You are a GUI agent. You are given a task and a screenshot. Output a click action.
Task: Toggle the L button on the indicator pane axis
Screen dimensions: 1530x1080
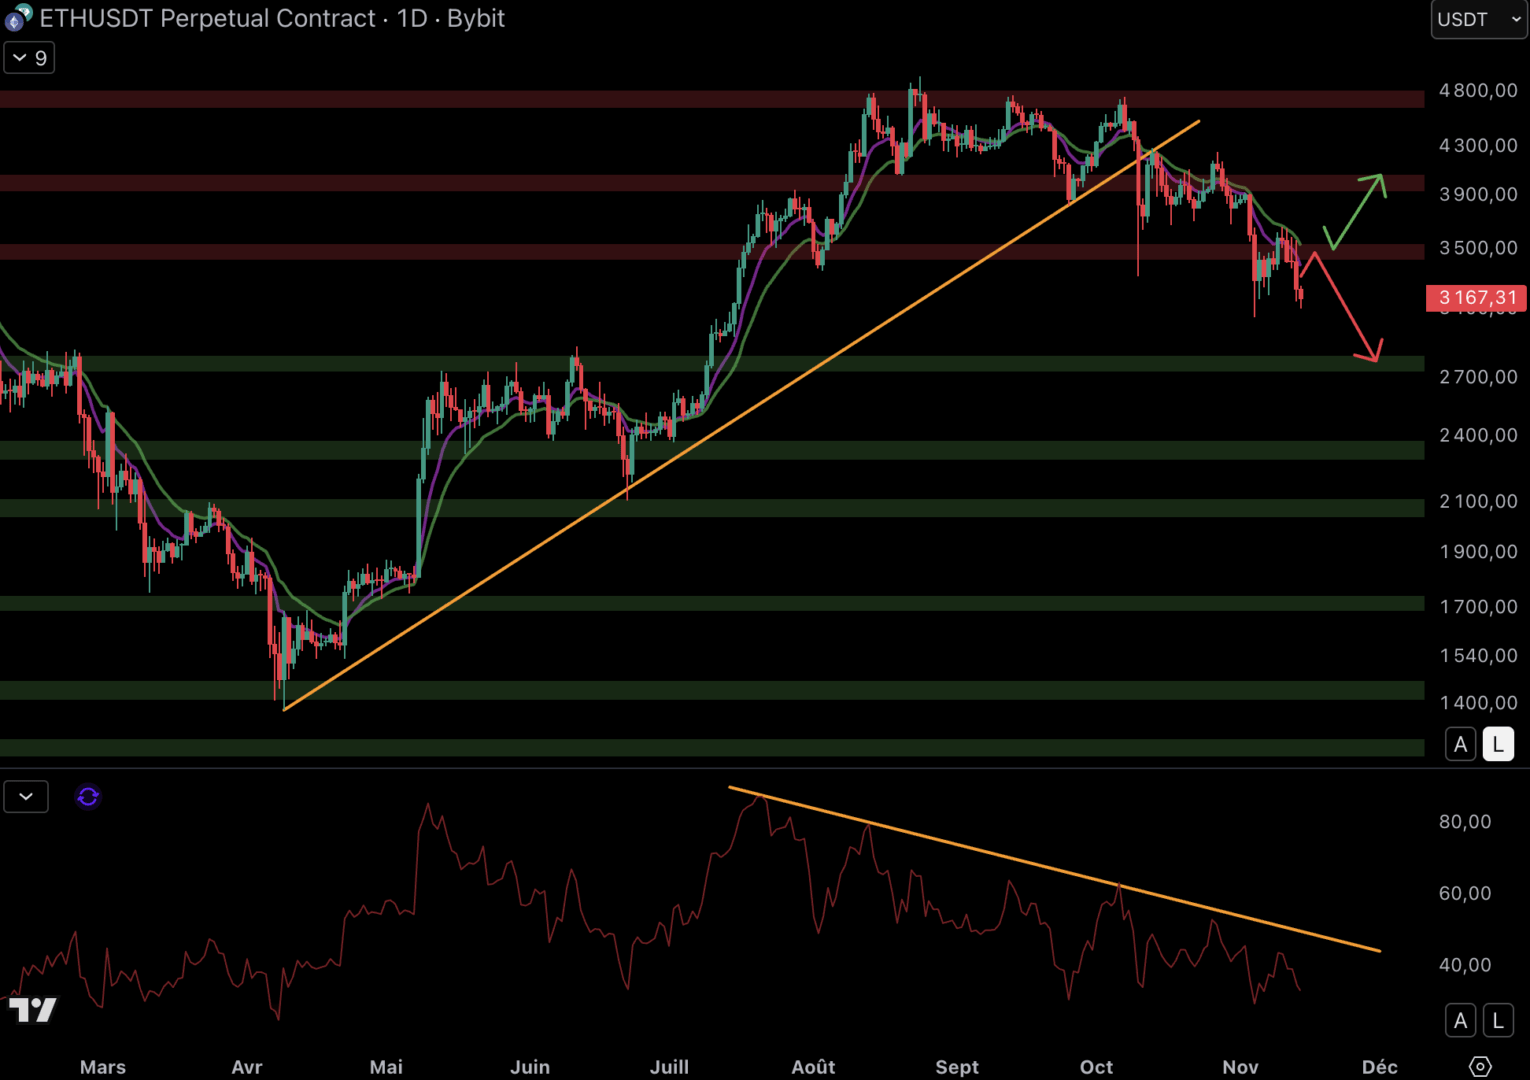point(1497,1020)
